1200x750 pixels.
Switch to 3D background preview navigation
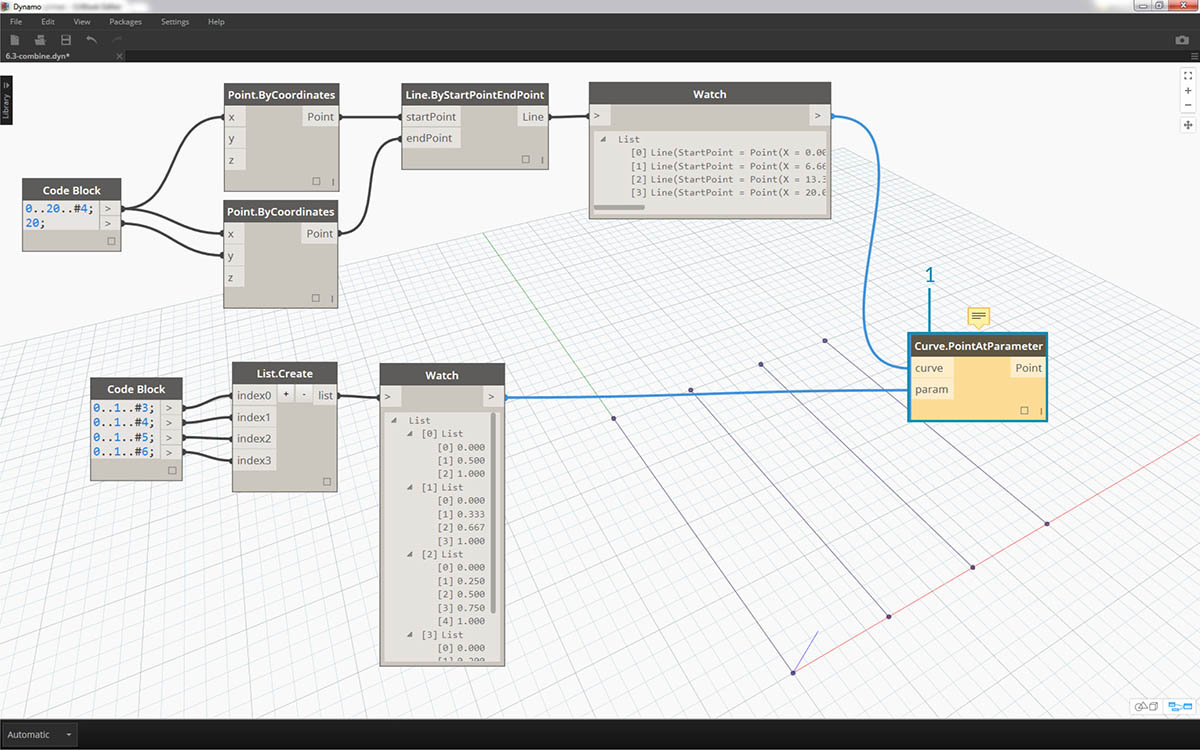(1146, 707)
